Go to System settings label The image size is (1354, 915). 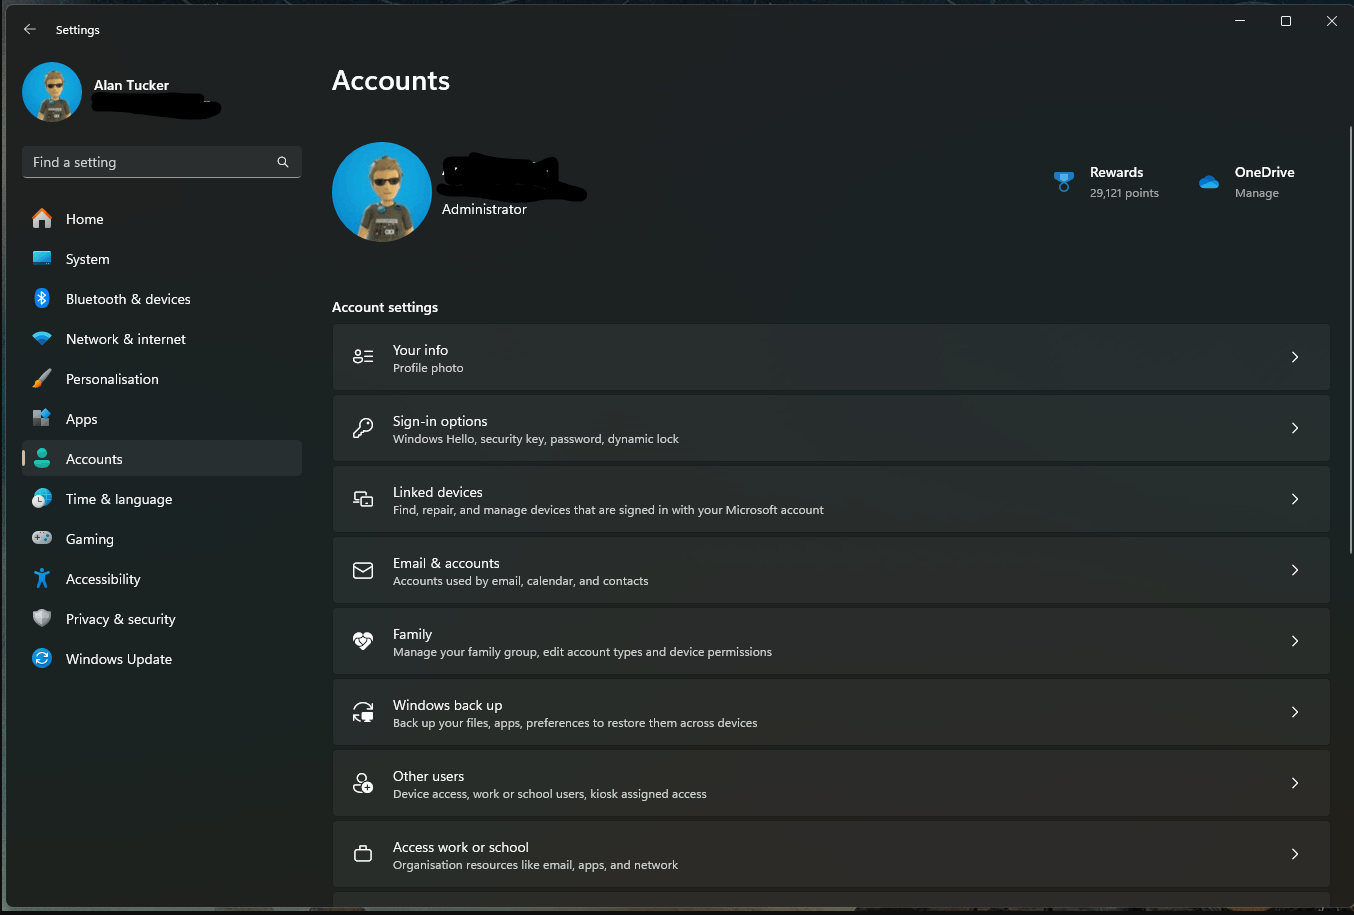point(88,259)
